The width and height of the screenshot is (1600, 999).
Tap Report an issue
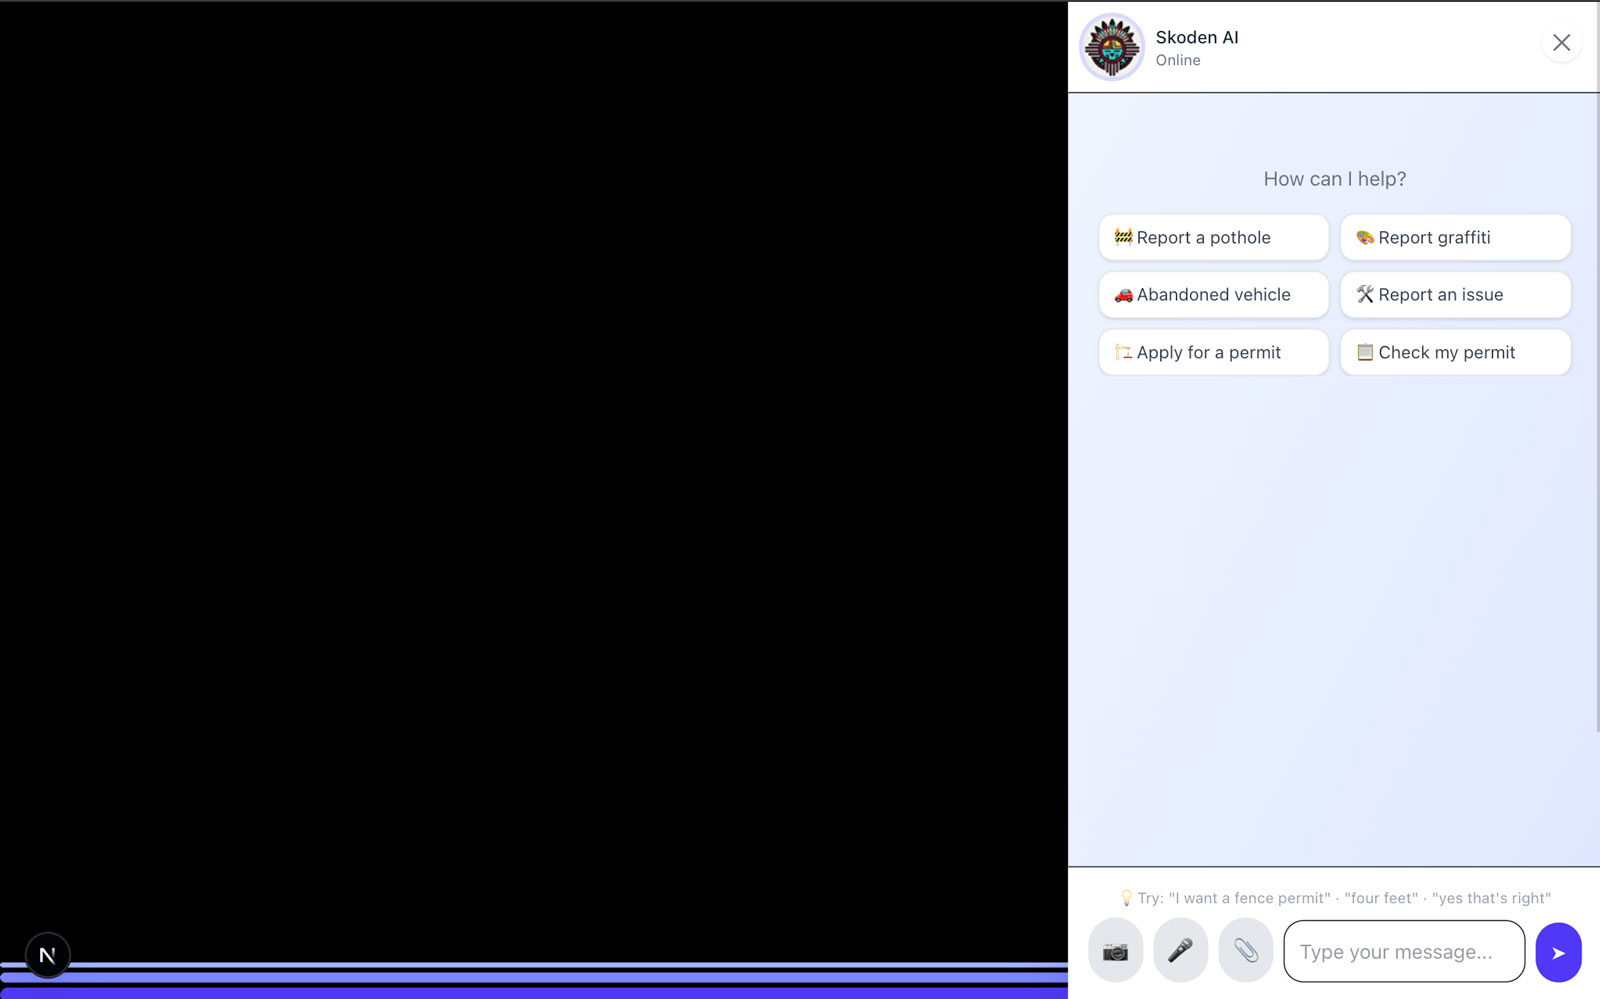[1455, 295]
